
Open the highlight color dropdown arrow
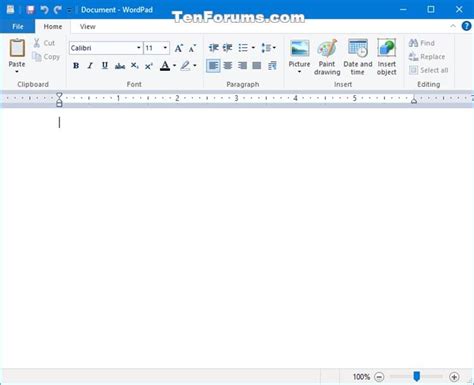coord(195,66)
